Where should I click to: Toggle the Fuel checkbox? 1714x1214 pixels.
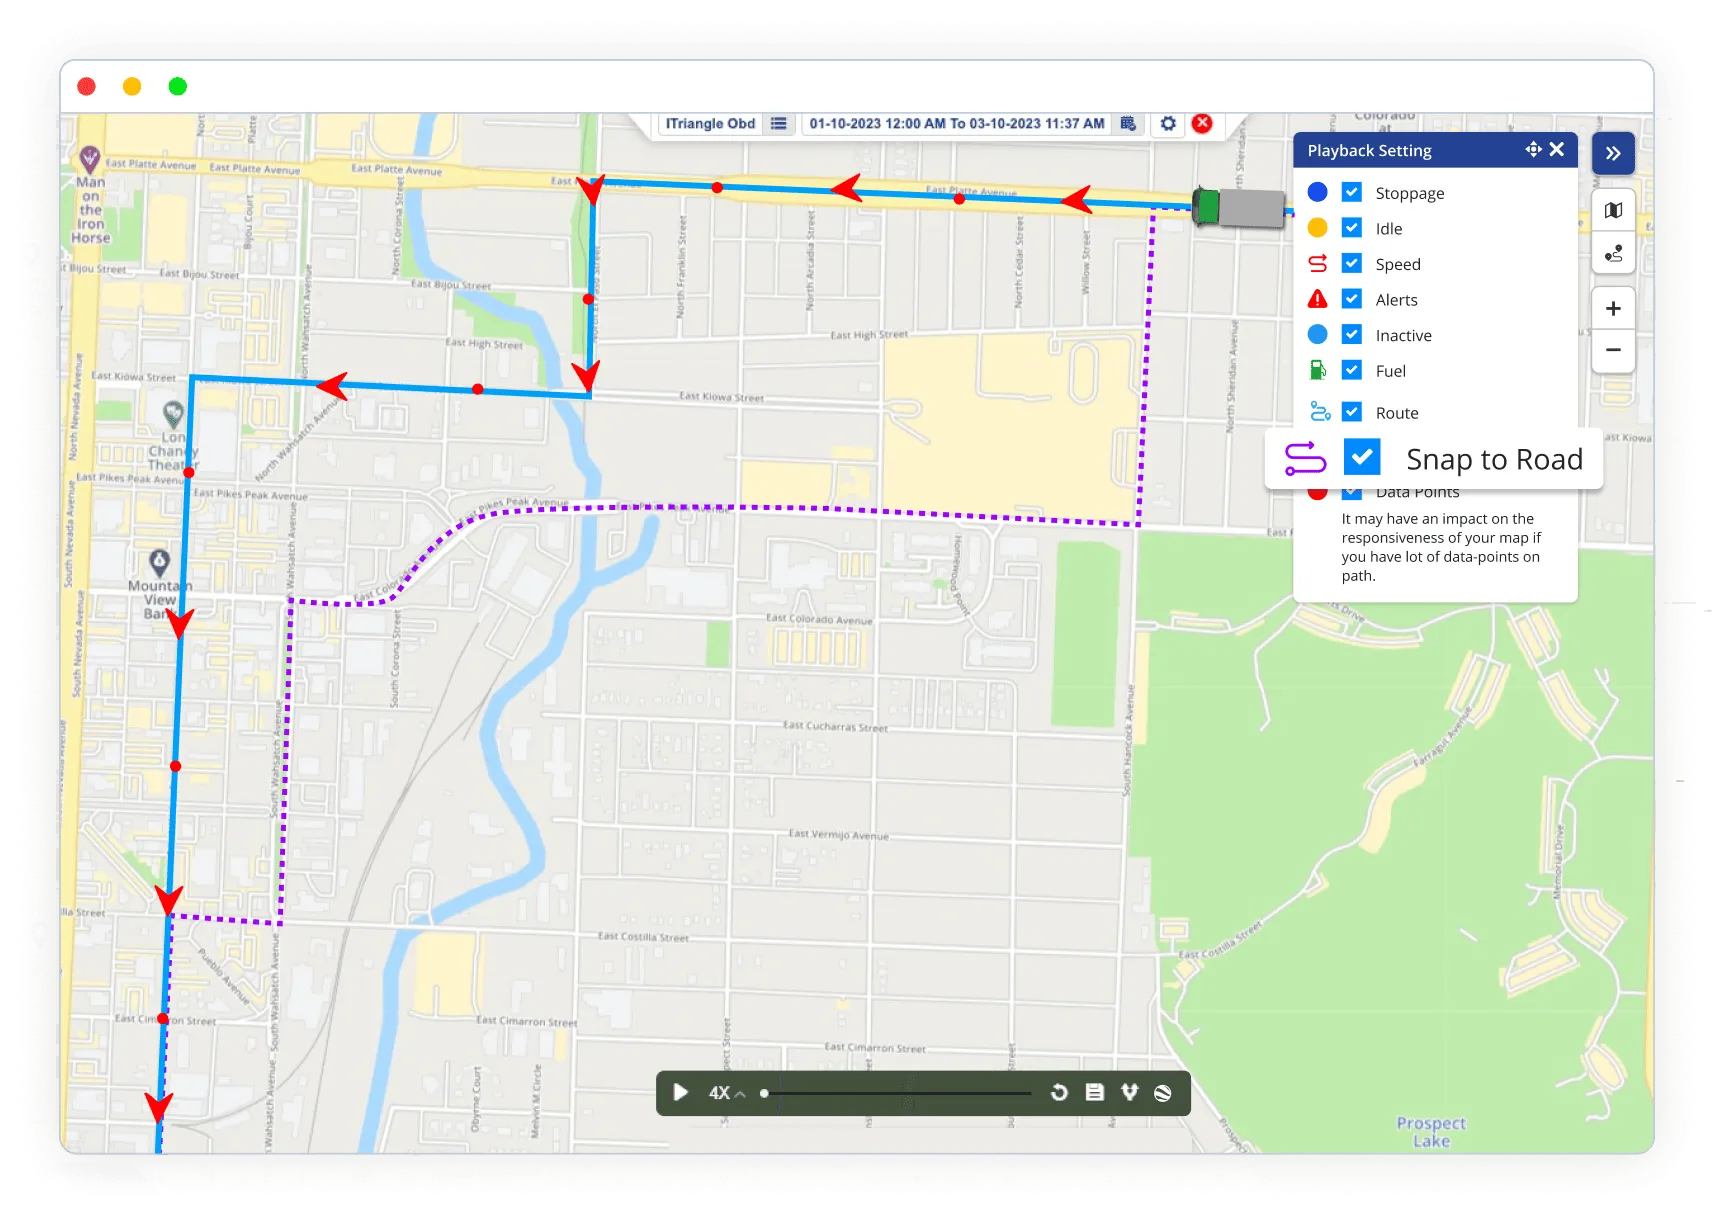[x=1352, y=370]
